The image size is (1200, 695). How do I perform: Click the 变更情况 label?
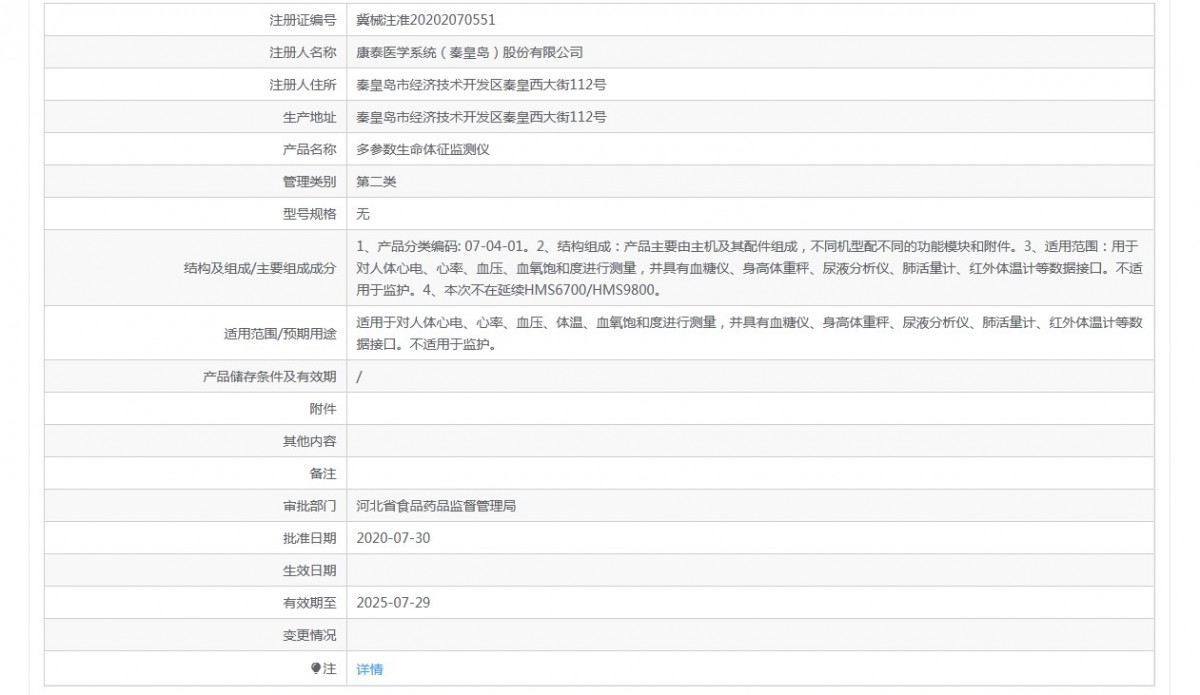[310, 636]
